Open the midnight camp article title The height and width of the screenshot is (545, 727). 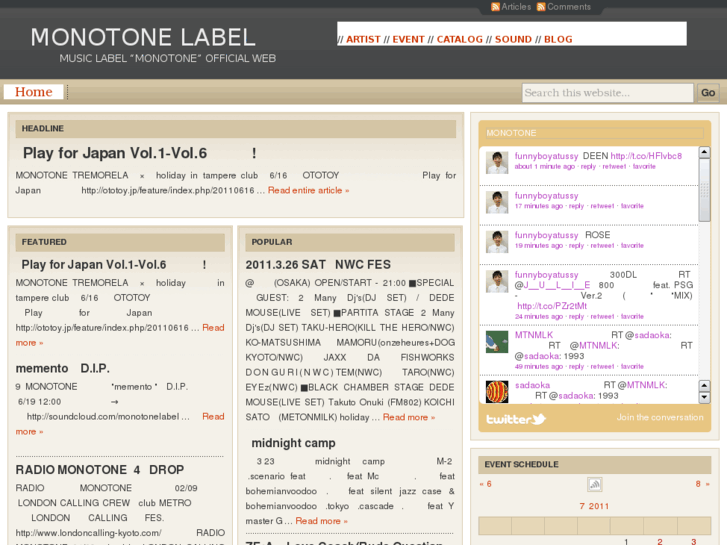point(293,443)
